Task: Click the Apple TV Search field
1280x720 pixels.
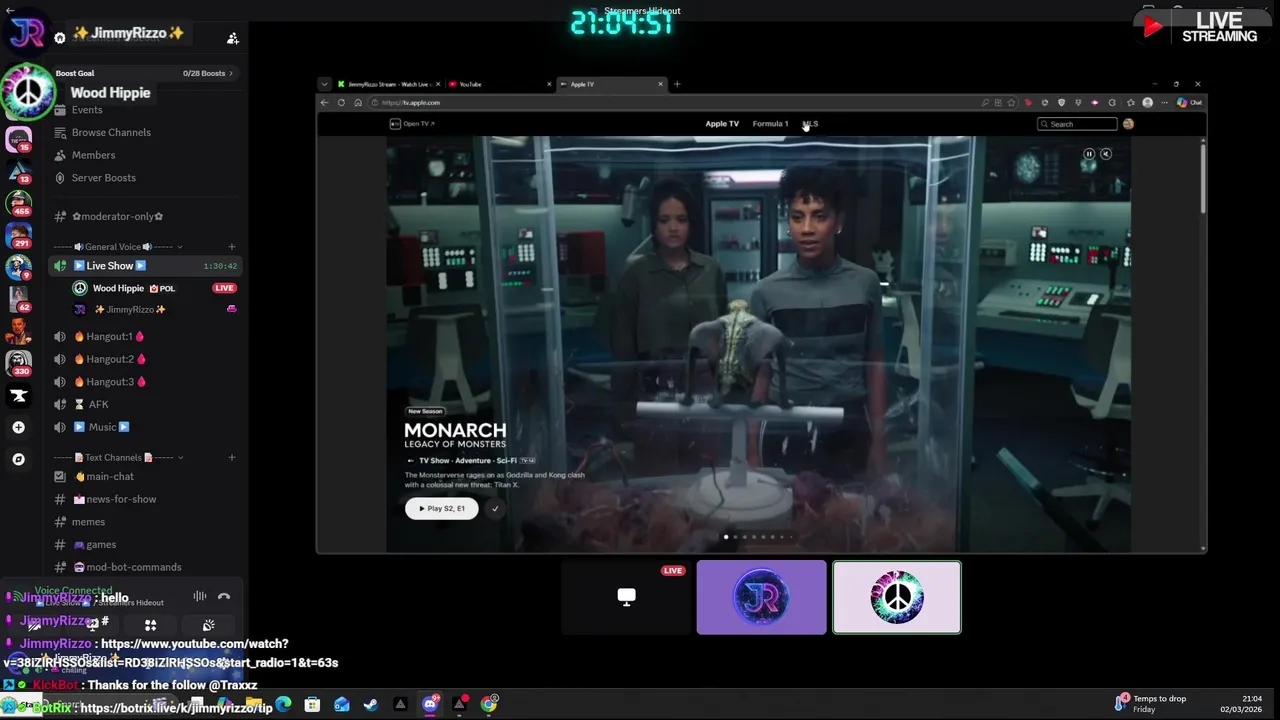Action: point(1077,124)
